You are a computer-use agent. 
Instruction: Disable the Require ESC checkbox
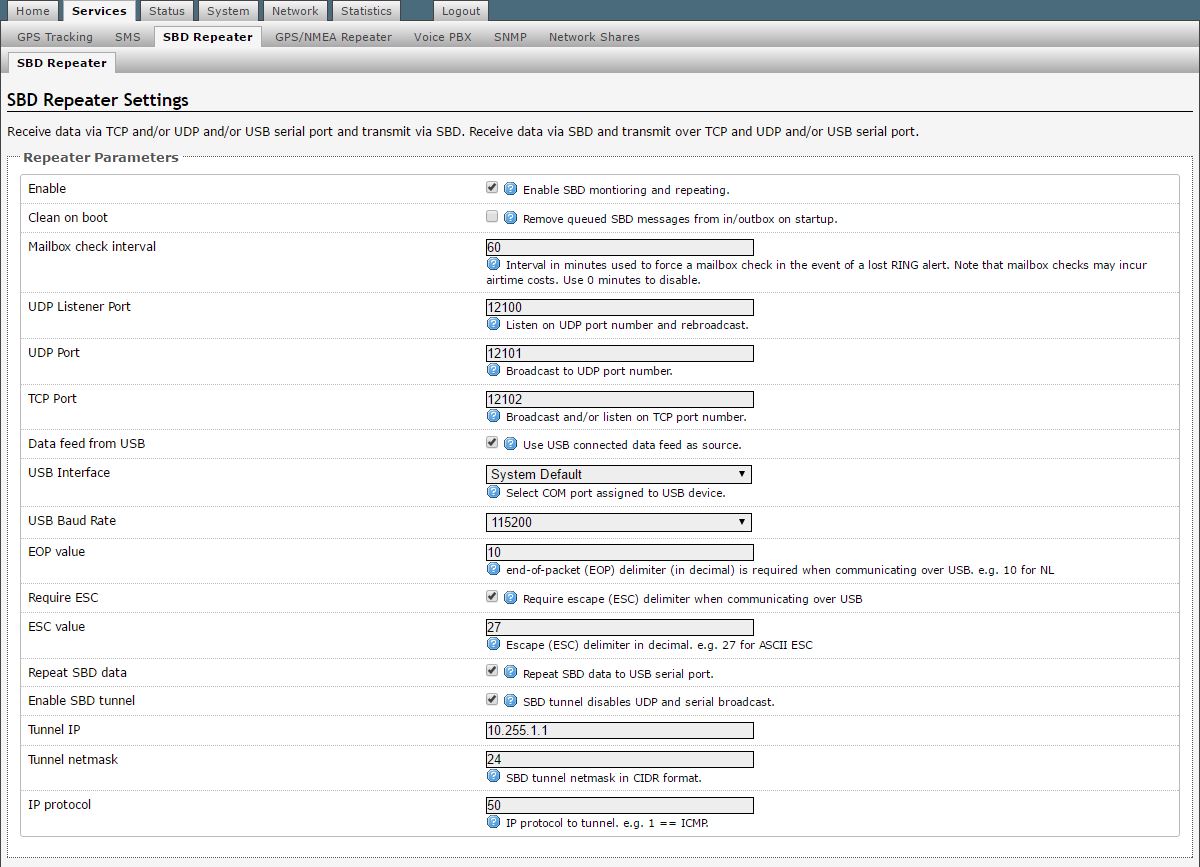tap(491, 596)
